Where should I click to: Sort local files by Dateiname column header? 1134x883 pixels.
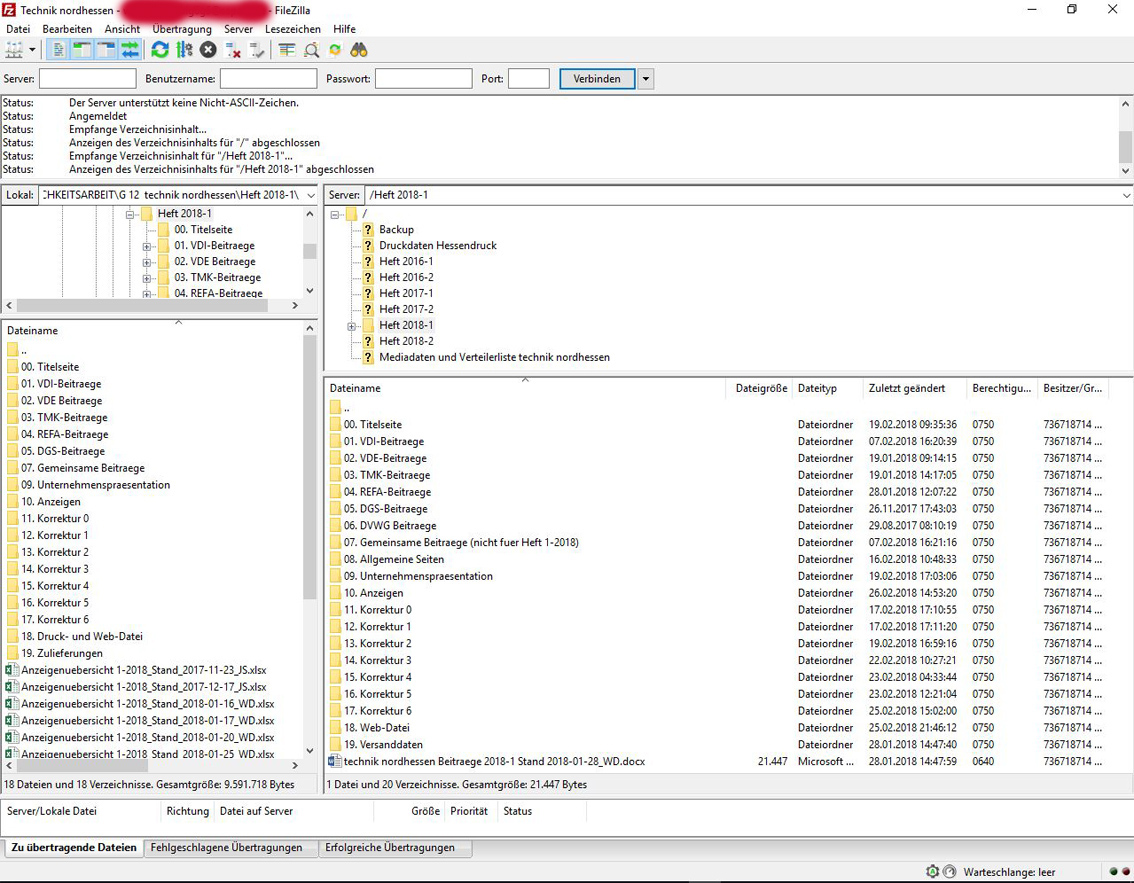152,330
